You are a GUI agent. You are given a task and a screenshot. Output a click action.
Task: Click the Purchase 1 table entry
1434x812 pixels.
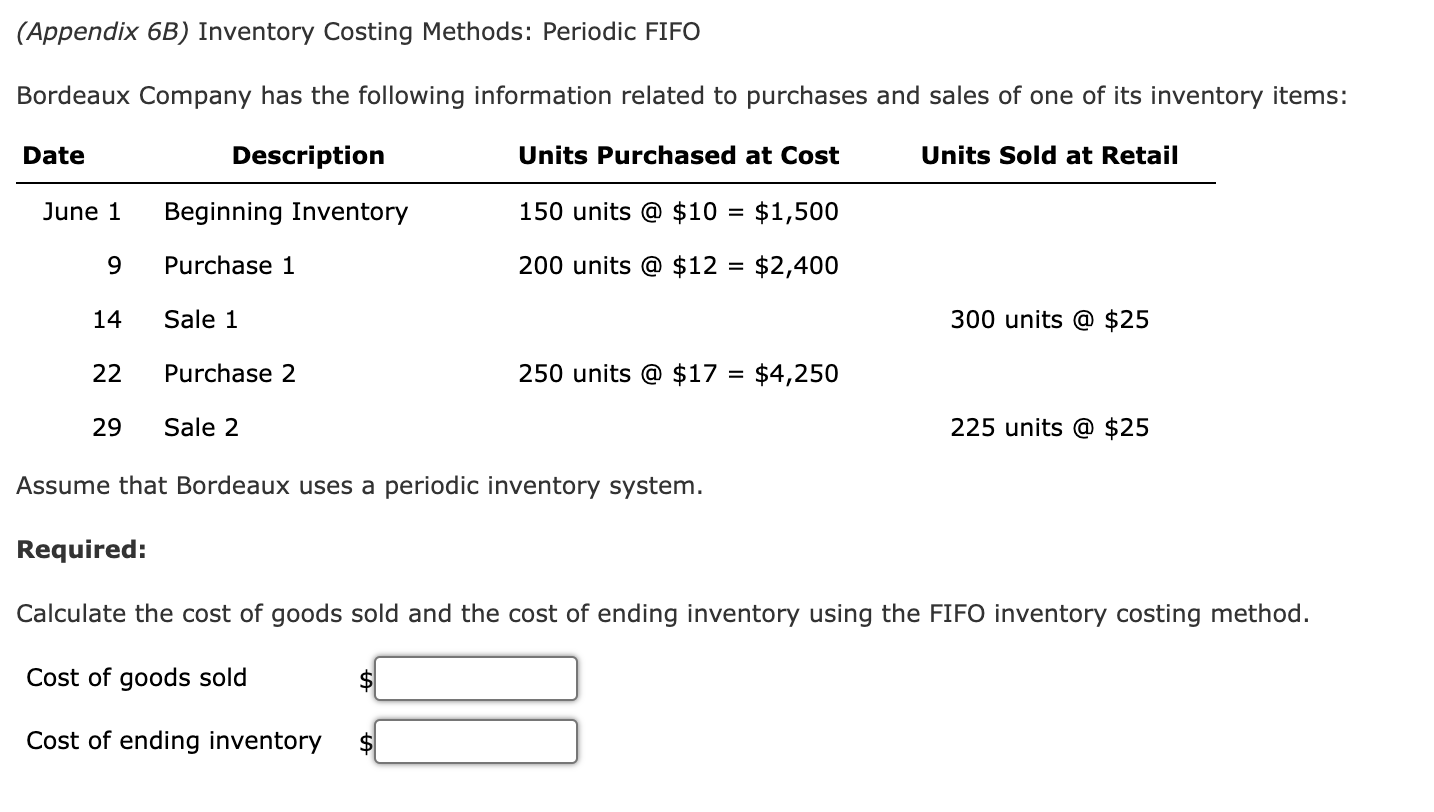[229, 265]
